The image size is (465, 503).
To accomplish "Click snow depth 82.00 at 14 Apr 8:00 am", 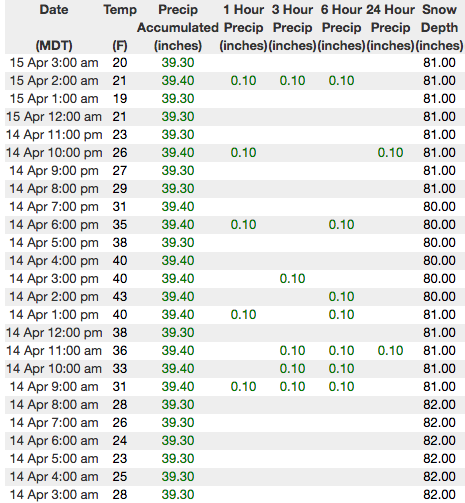I will point(439,405).
